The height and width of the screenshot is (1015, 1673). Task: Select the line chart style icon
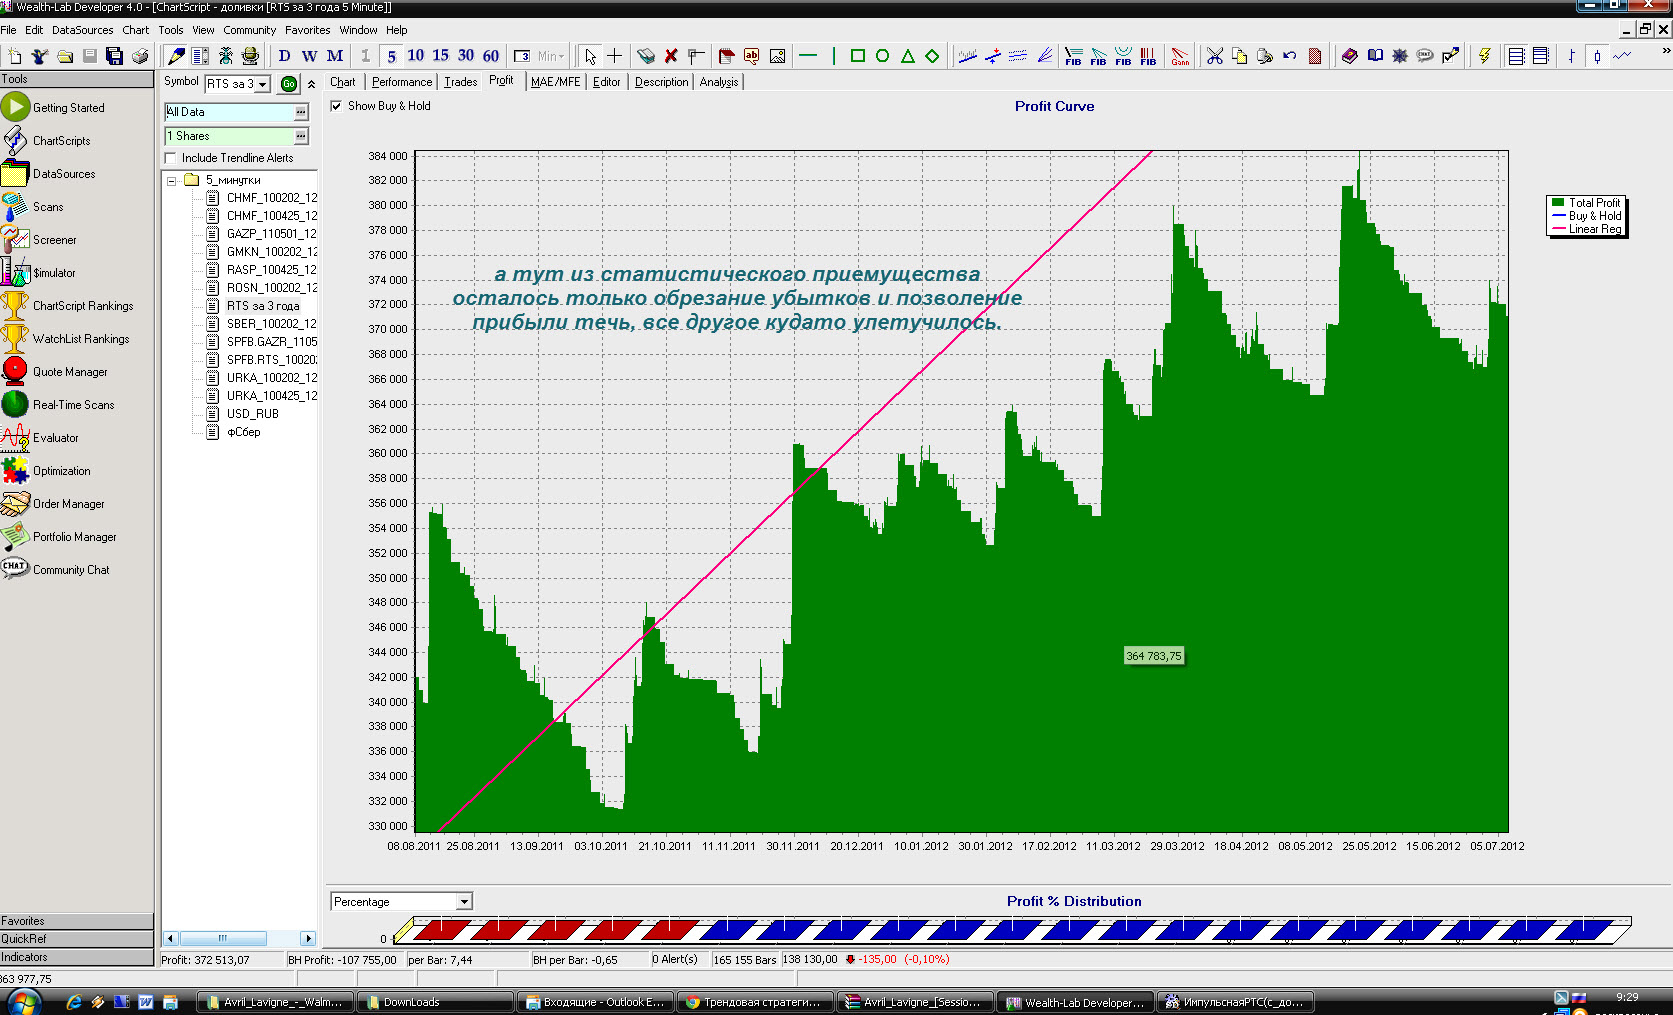click(x=1622, y=56)
